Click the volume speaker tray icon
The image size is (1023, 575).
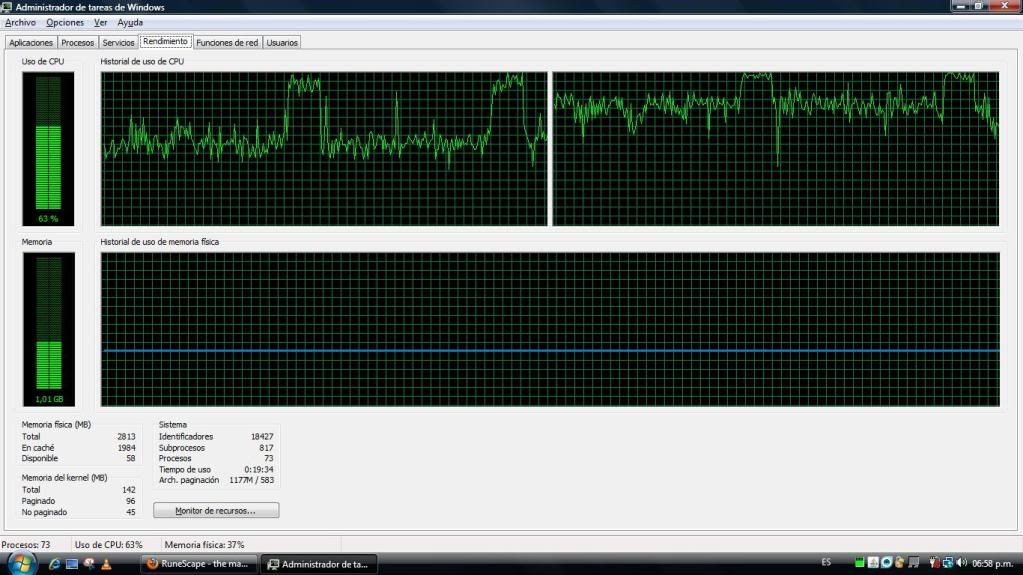click(x=962, y=563)
